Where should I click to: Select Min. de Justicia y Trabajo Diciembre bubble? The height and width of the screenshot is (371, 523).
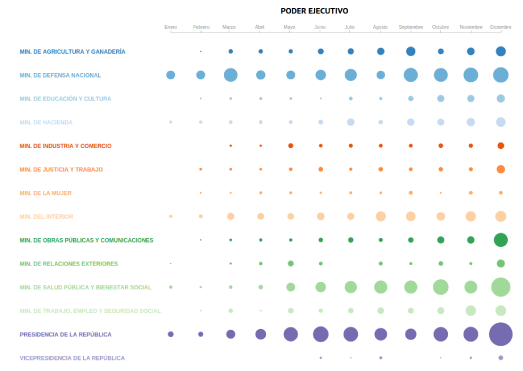[x=501, y=169]
